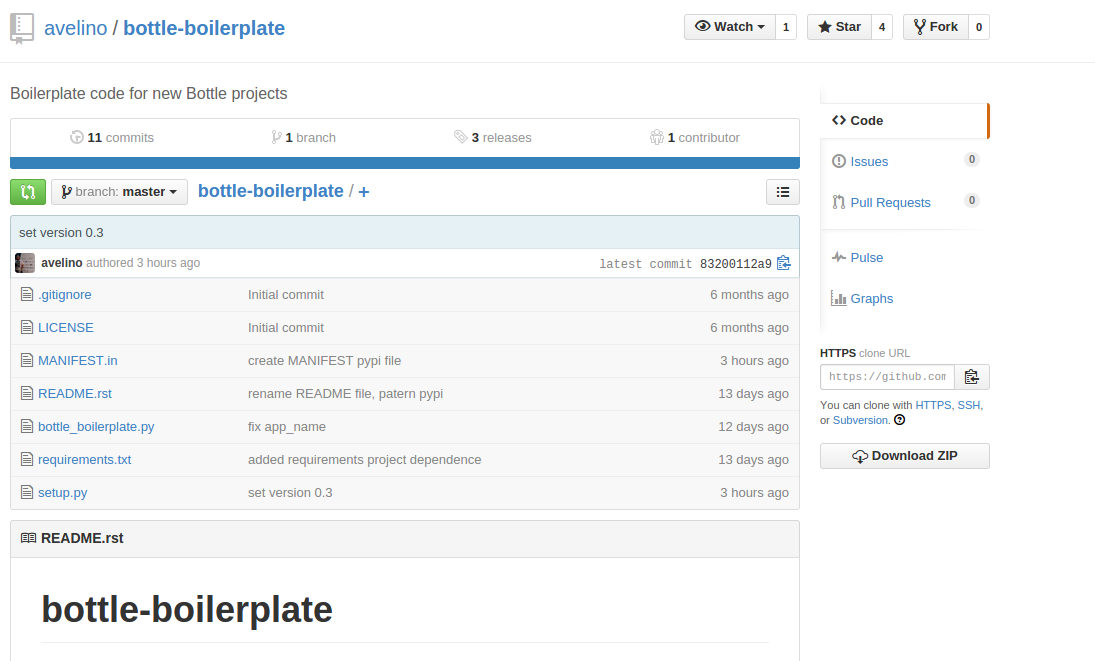The width and height of the screenshot is (1095, 661).
Task: Open the LICENSE file
Action: (66, 327)
